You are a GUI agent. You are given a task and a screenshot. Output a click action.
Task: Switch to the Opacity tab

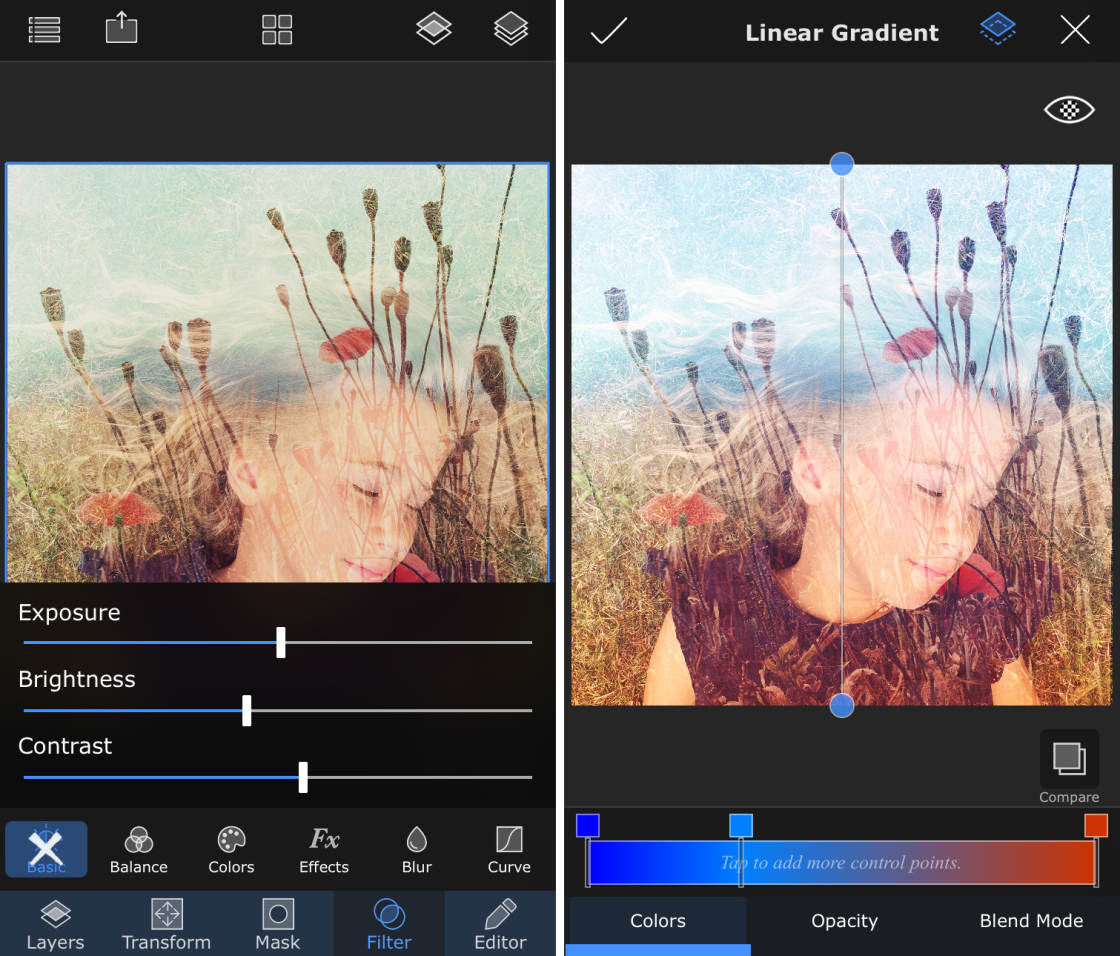[844, 921]
